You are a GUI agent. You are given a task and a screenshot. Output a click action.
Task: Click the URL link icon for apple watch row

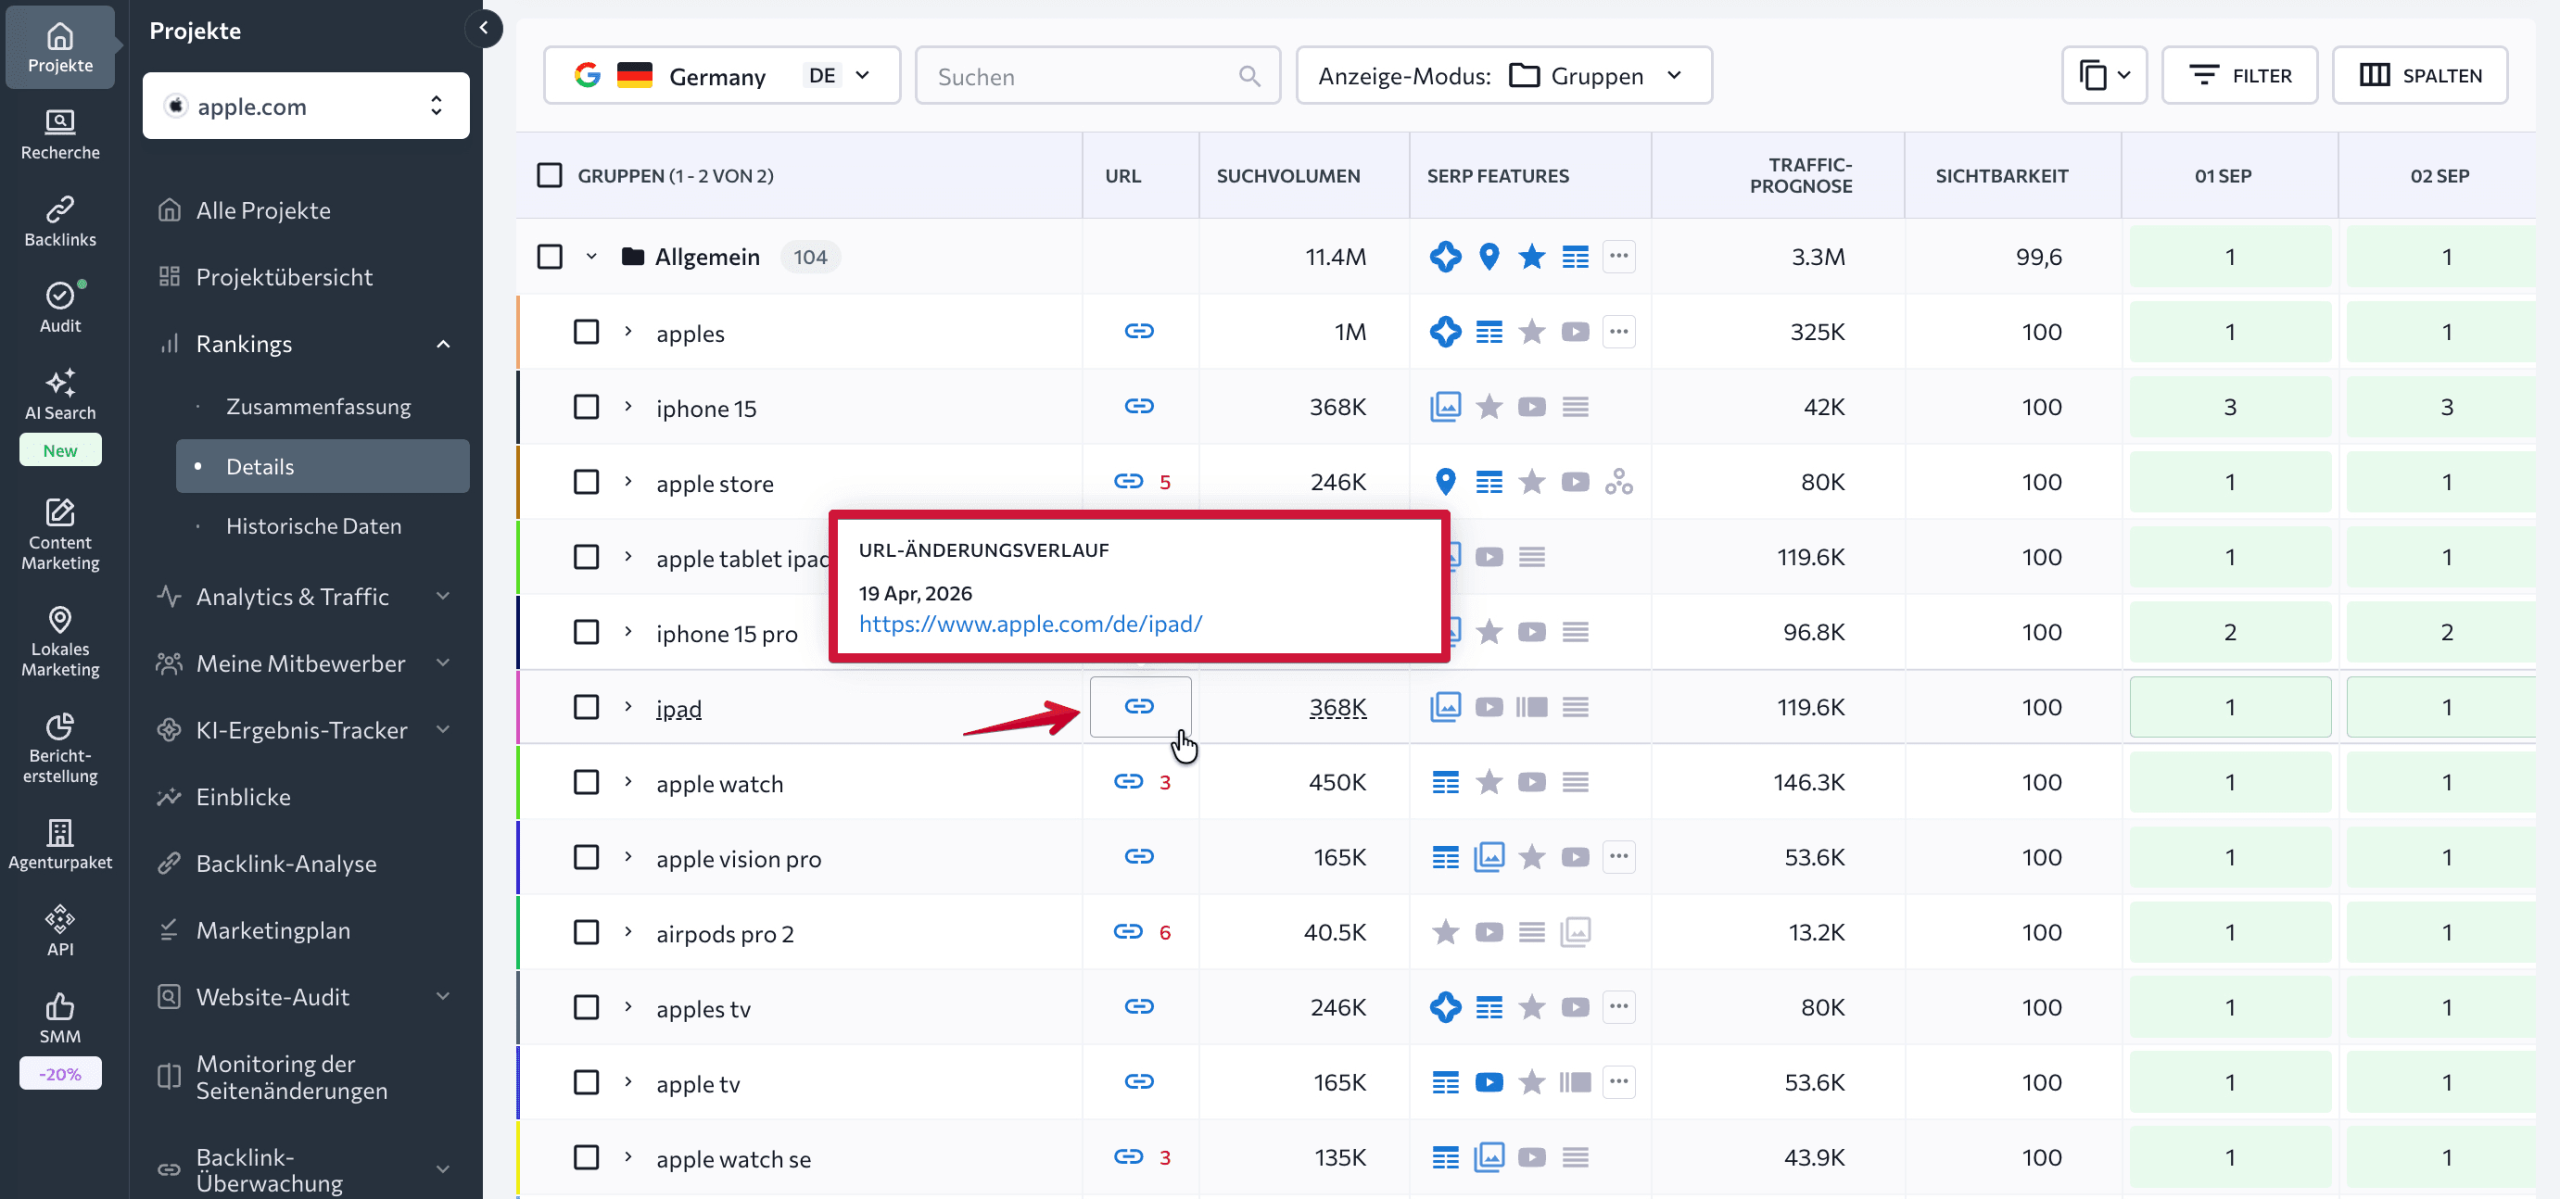pos(1128,781)
